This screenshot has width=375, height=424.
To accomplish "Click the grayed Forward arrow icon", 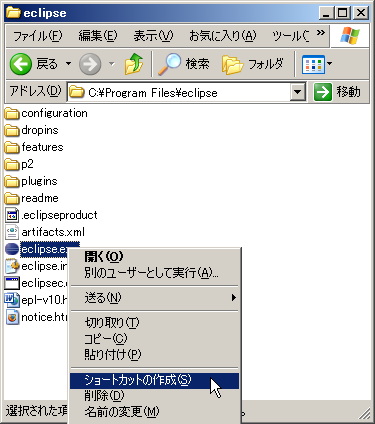I will point(90,64).
